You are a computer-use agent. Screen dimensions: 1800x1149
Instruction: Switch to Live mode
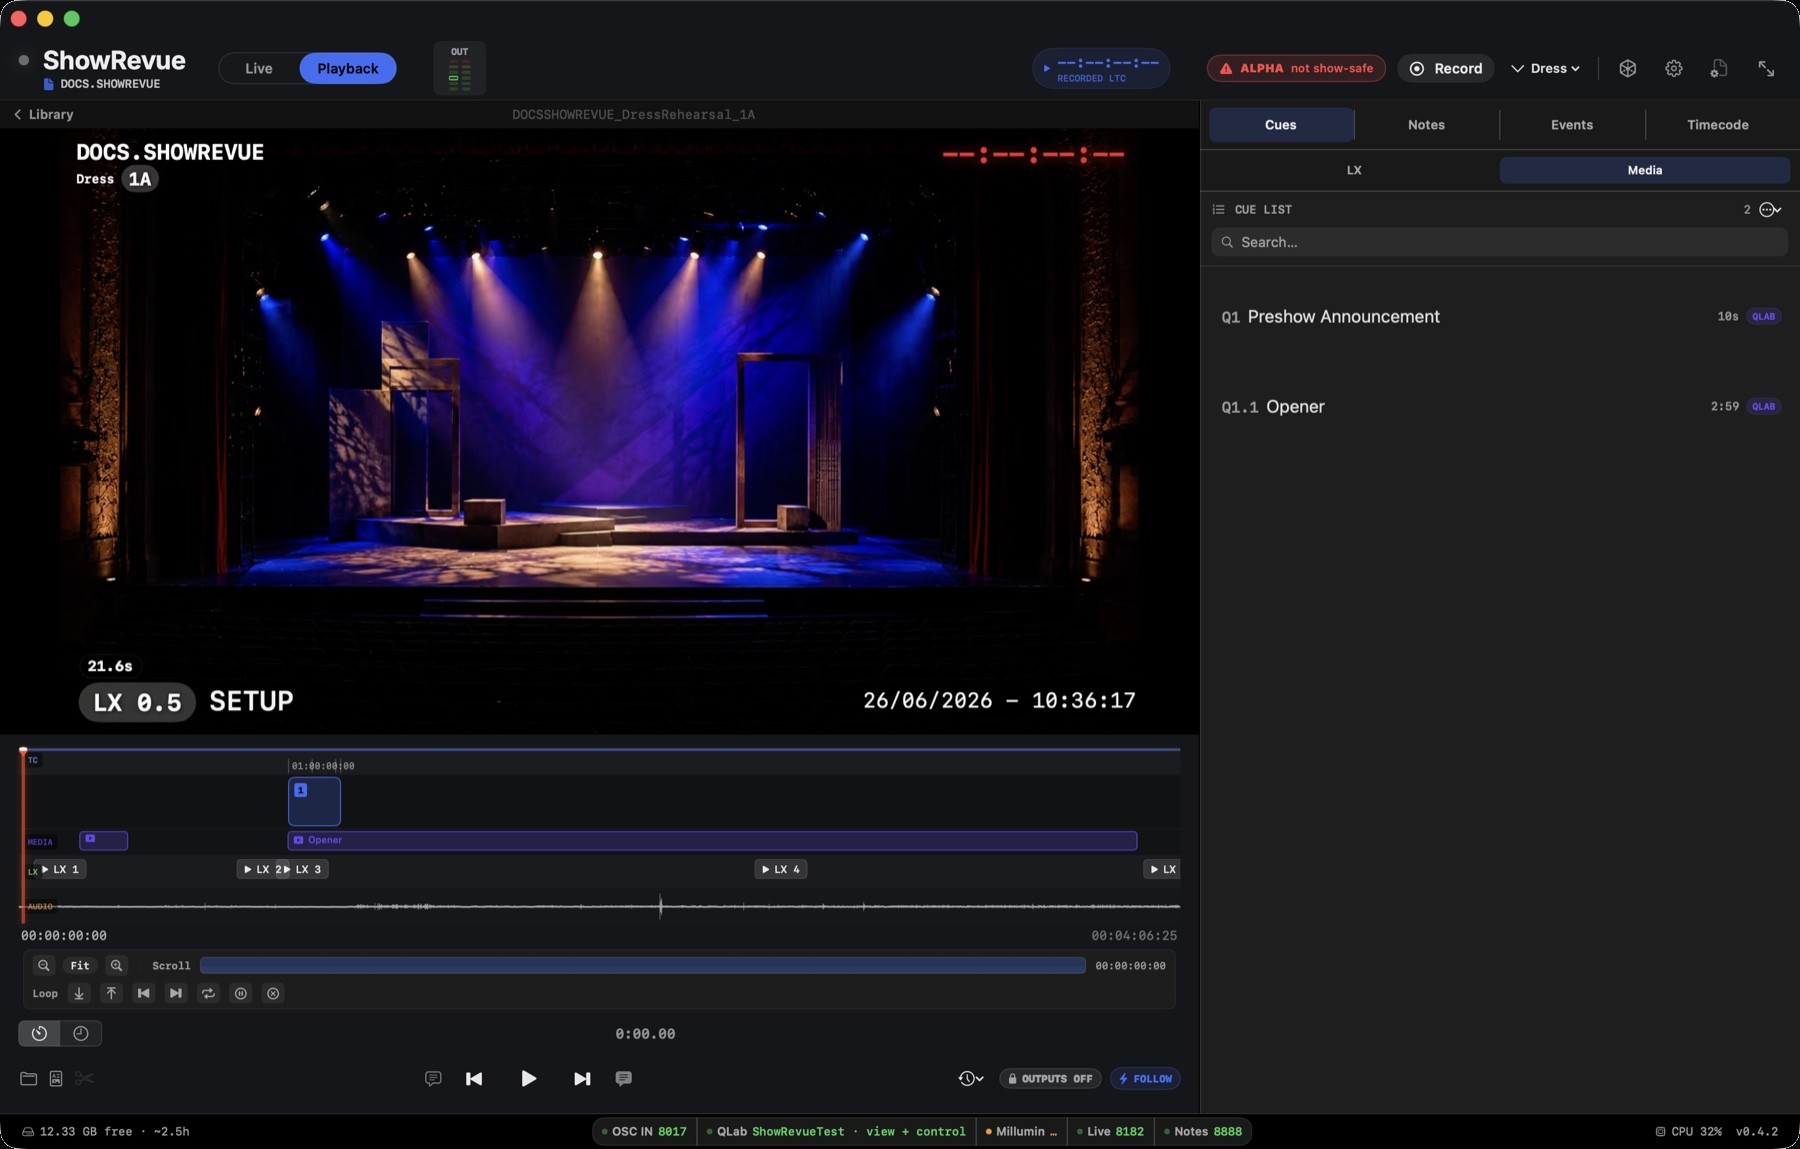pyautogui.click(x=259, y=68)
